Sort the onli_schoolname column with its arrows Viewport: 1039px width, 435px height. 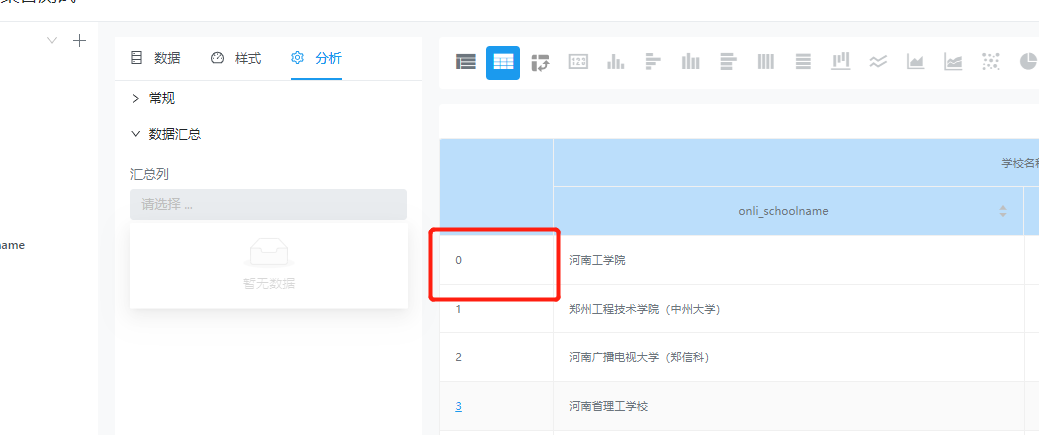pyautogui.click(x=1003, y=212)
